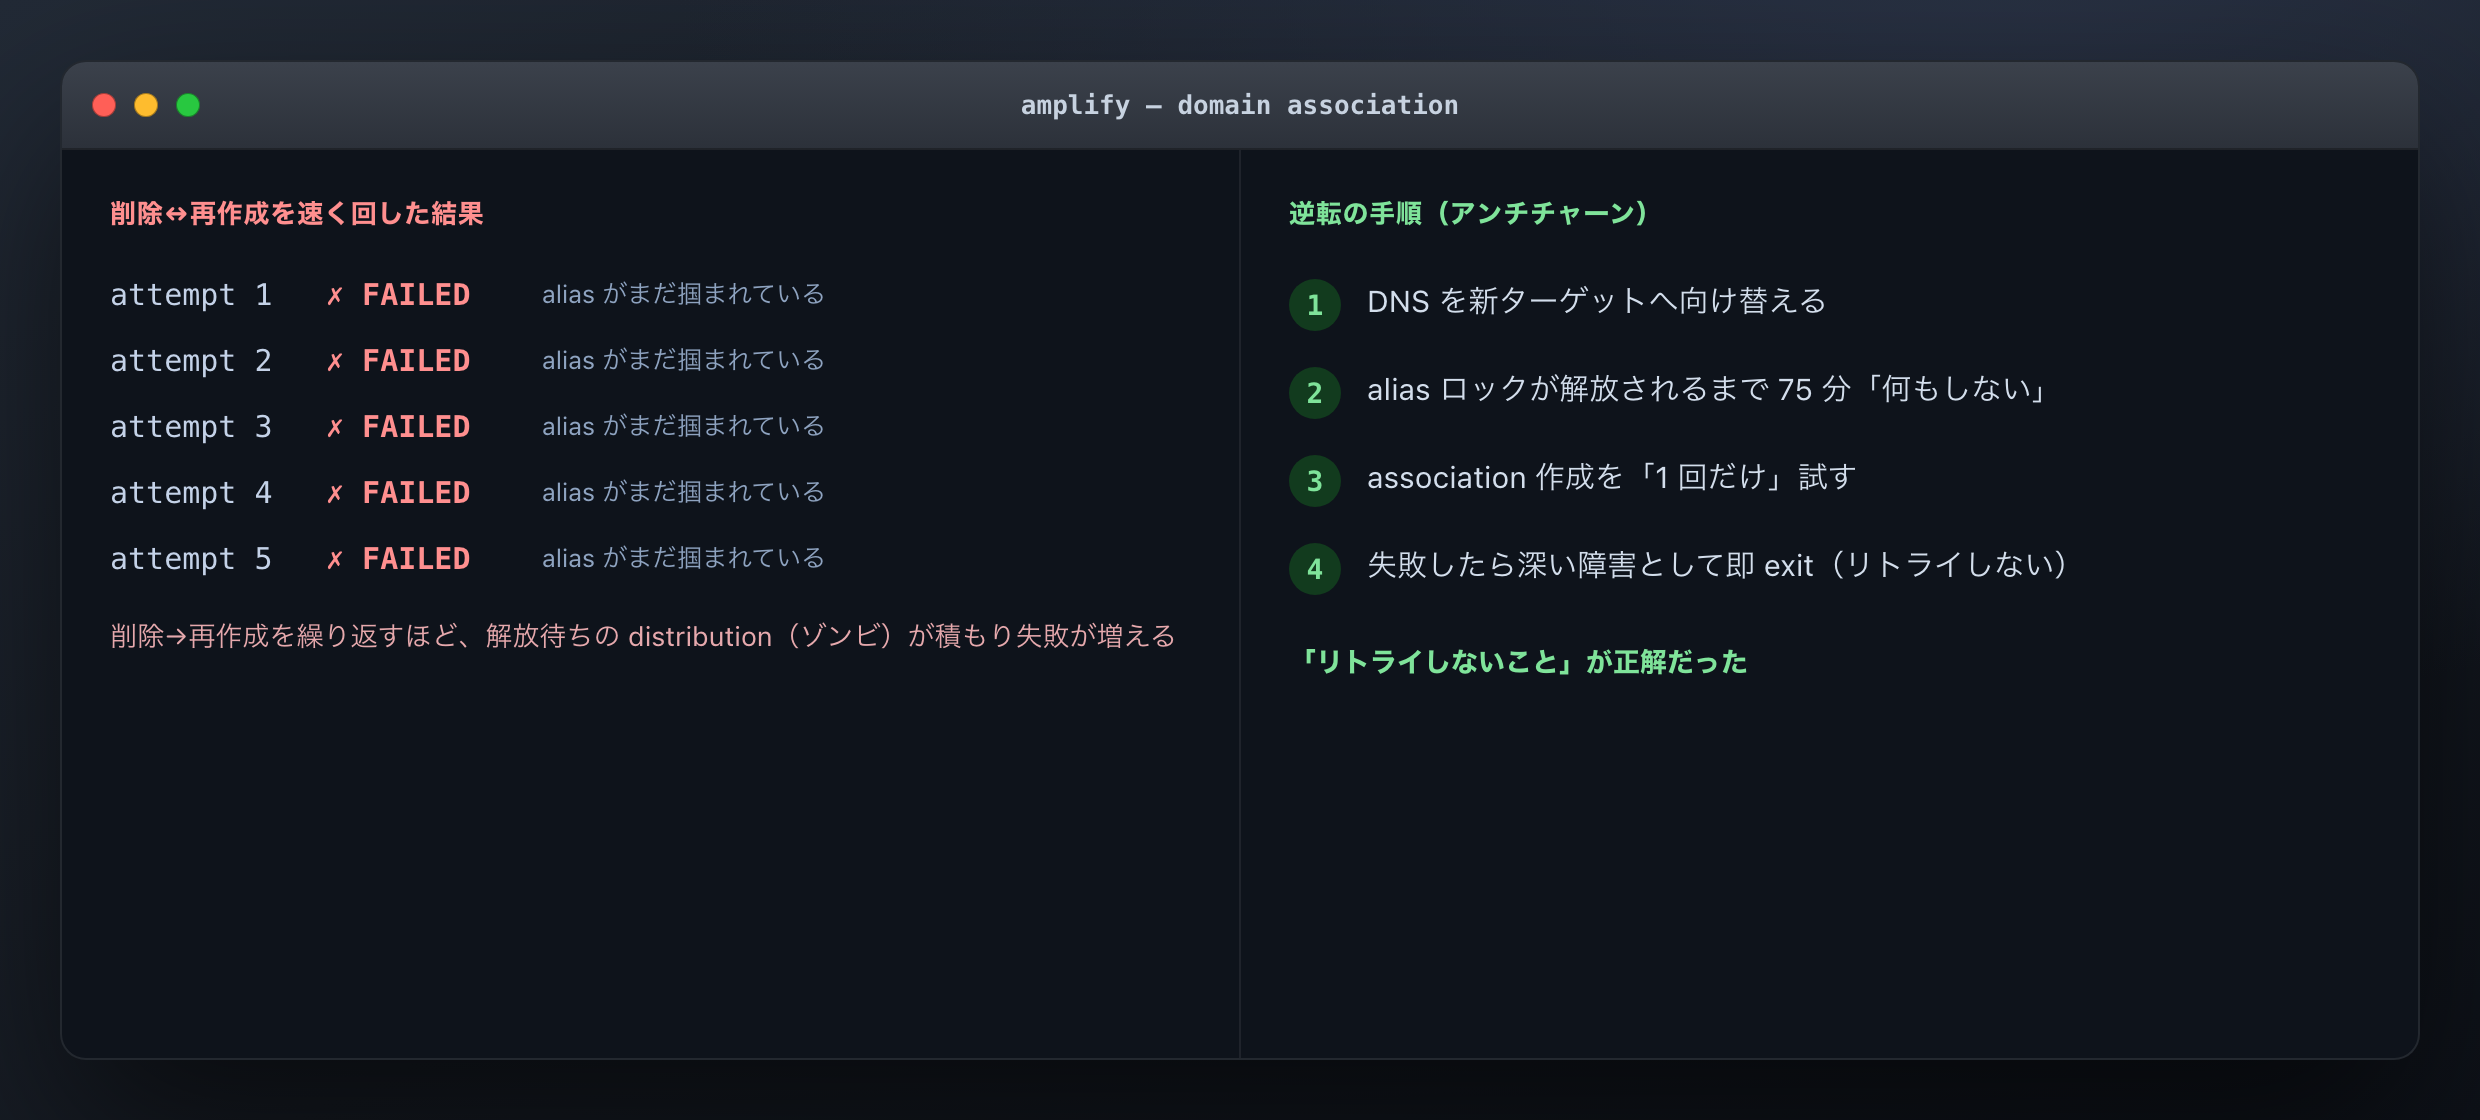Screen dimensions: 2480x1120
Task: Click the green step 3 circle badge
Action: tap(1315, 481)
